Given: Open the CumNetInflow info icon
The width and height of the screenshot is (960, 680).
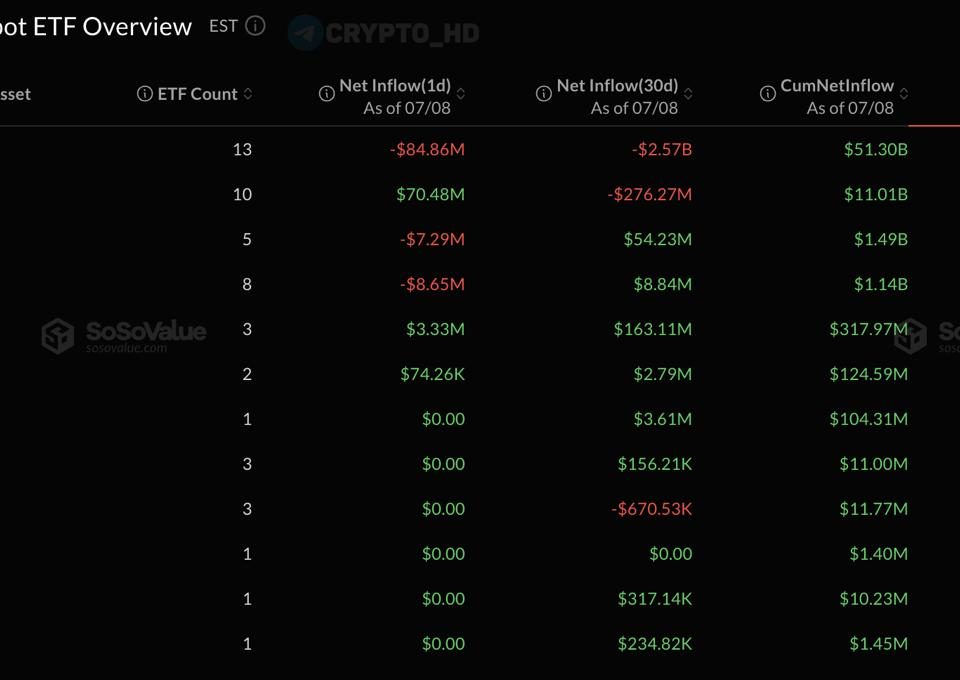Looking at the screenshot, I should tap(768, 94).
